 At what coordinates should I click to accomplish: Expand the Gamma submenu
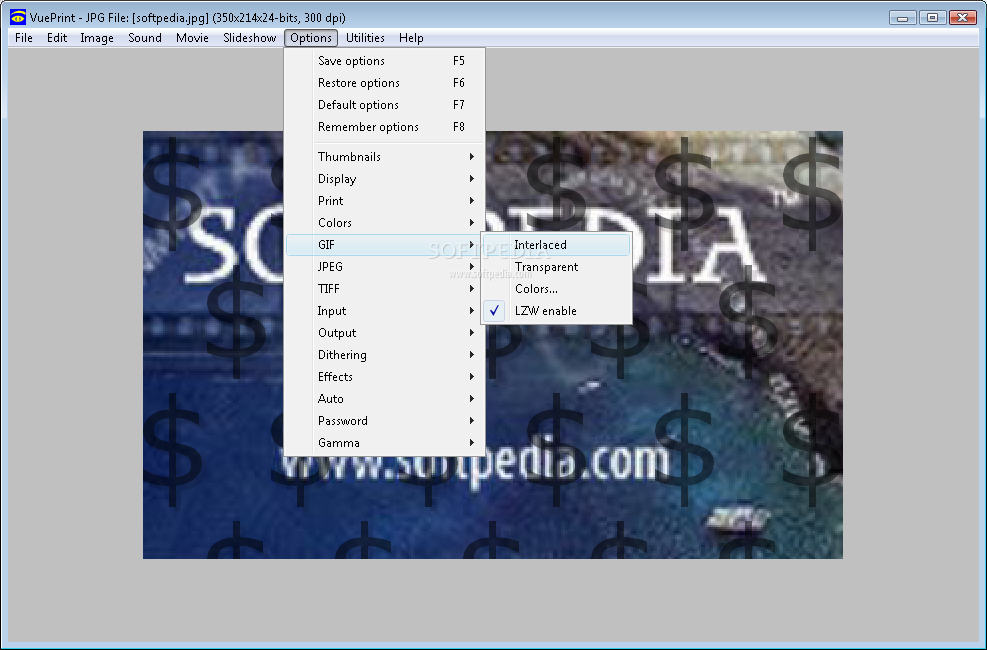[x=385, y=443]
